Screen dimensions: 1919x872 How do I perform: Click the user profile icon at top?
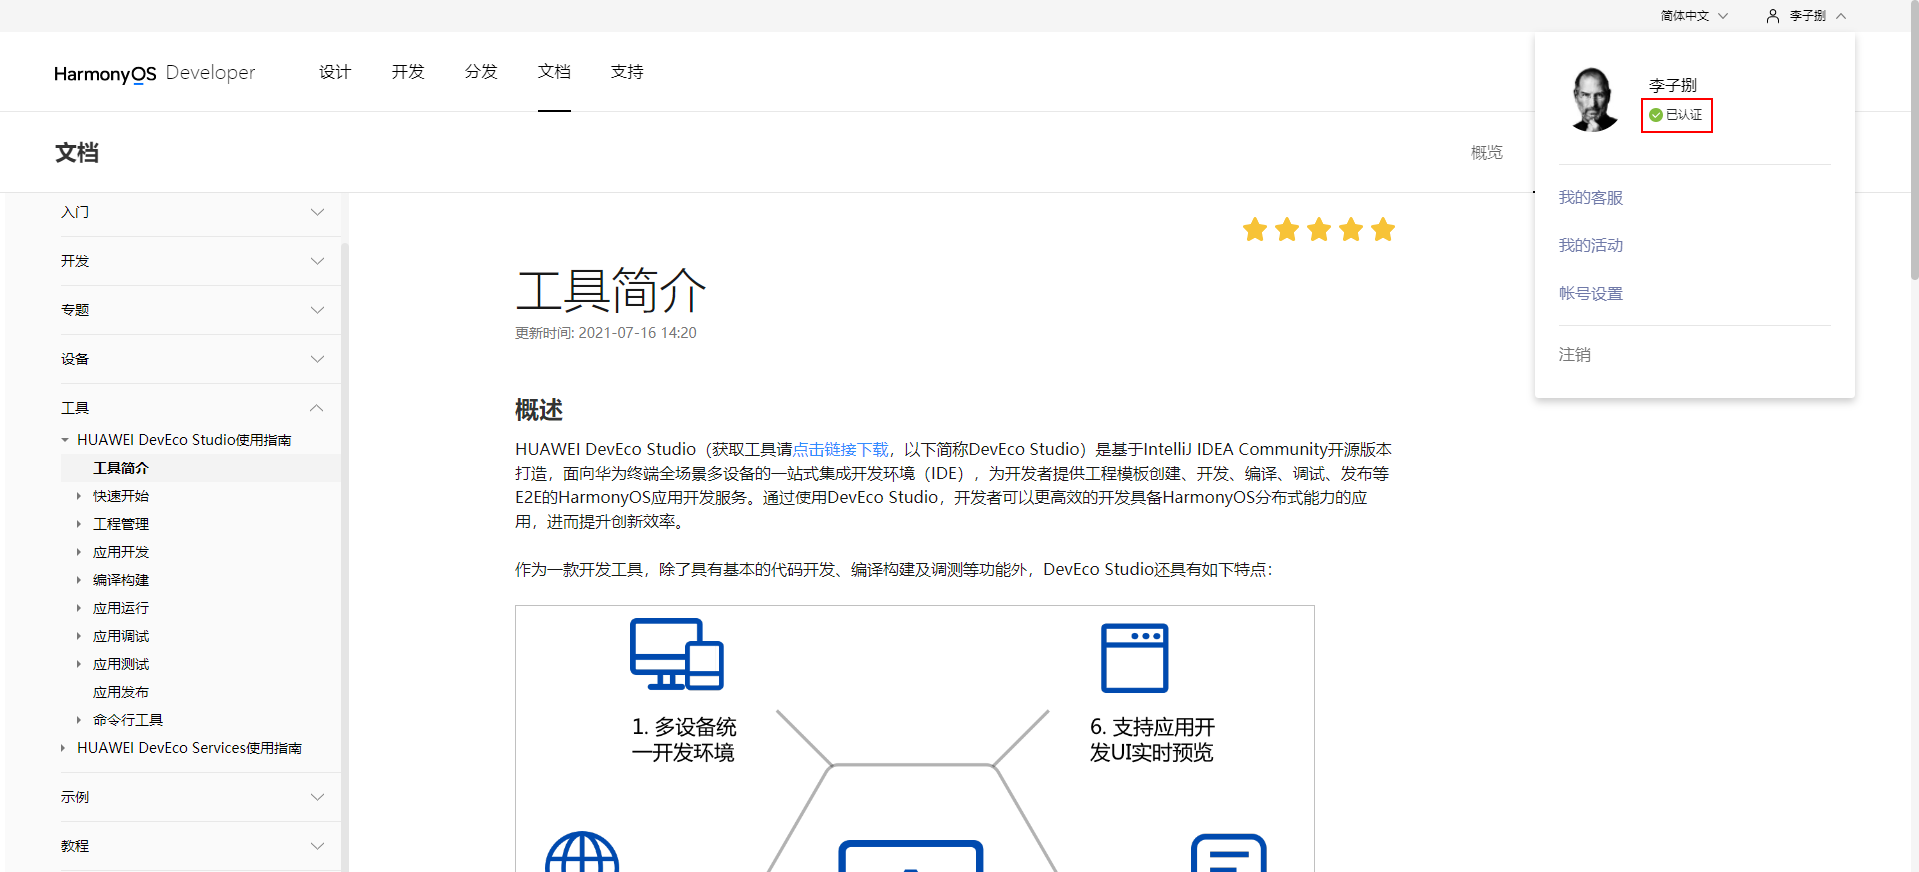pos(1772,16)
